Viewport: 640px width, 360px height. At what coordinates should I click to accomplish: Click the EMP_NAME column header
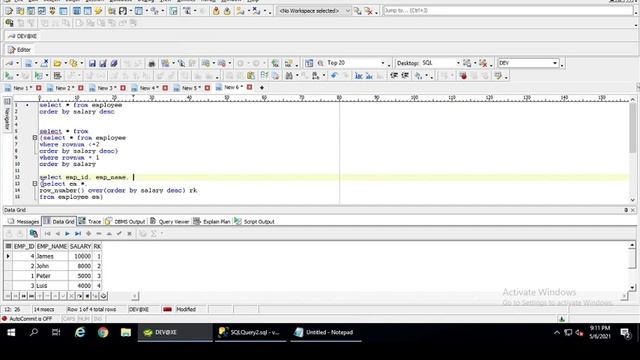(x=52, y=247)
